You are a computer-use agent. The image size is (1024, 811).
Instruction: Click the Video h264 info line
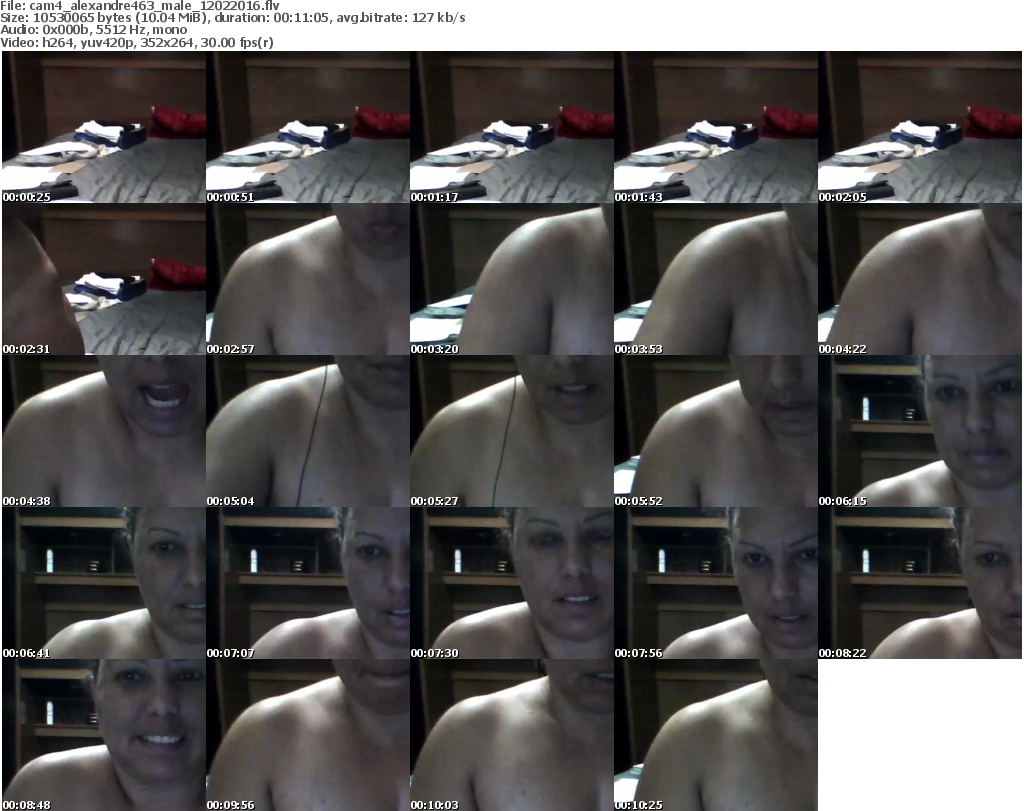pyautogui.click(x=136, y=42)
